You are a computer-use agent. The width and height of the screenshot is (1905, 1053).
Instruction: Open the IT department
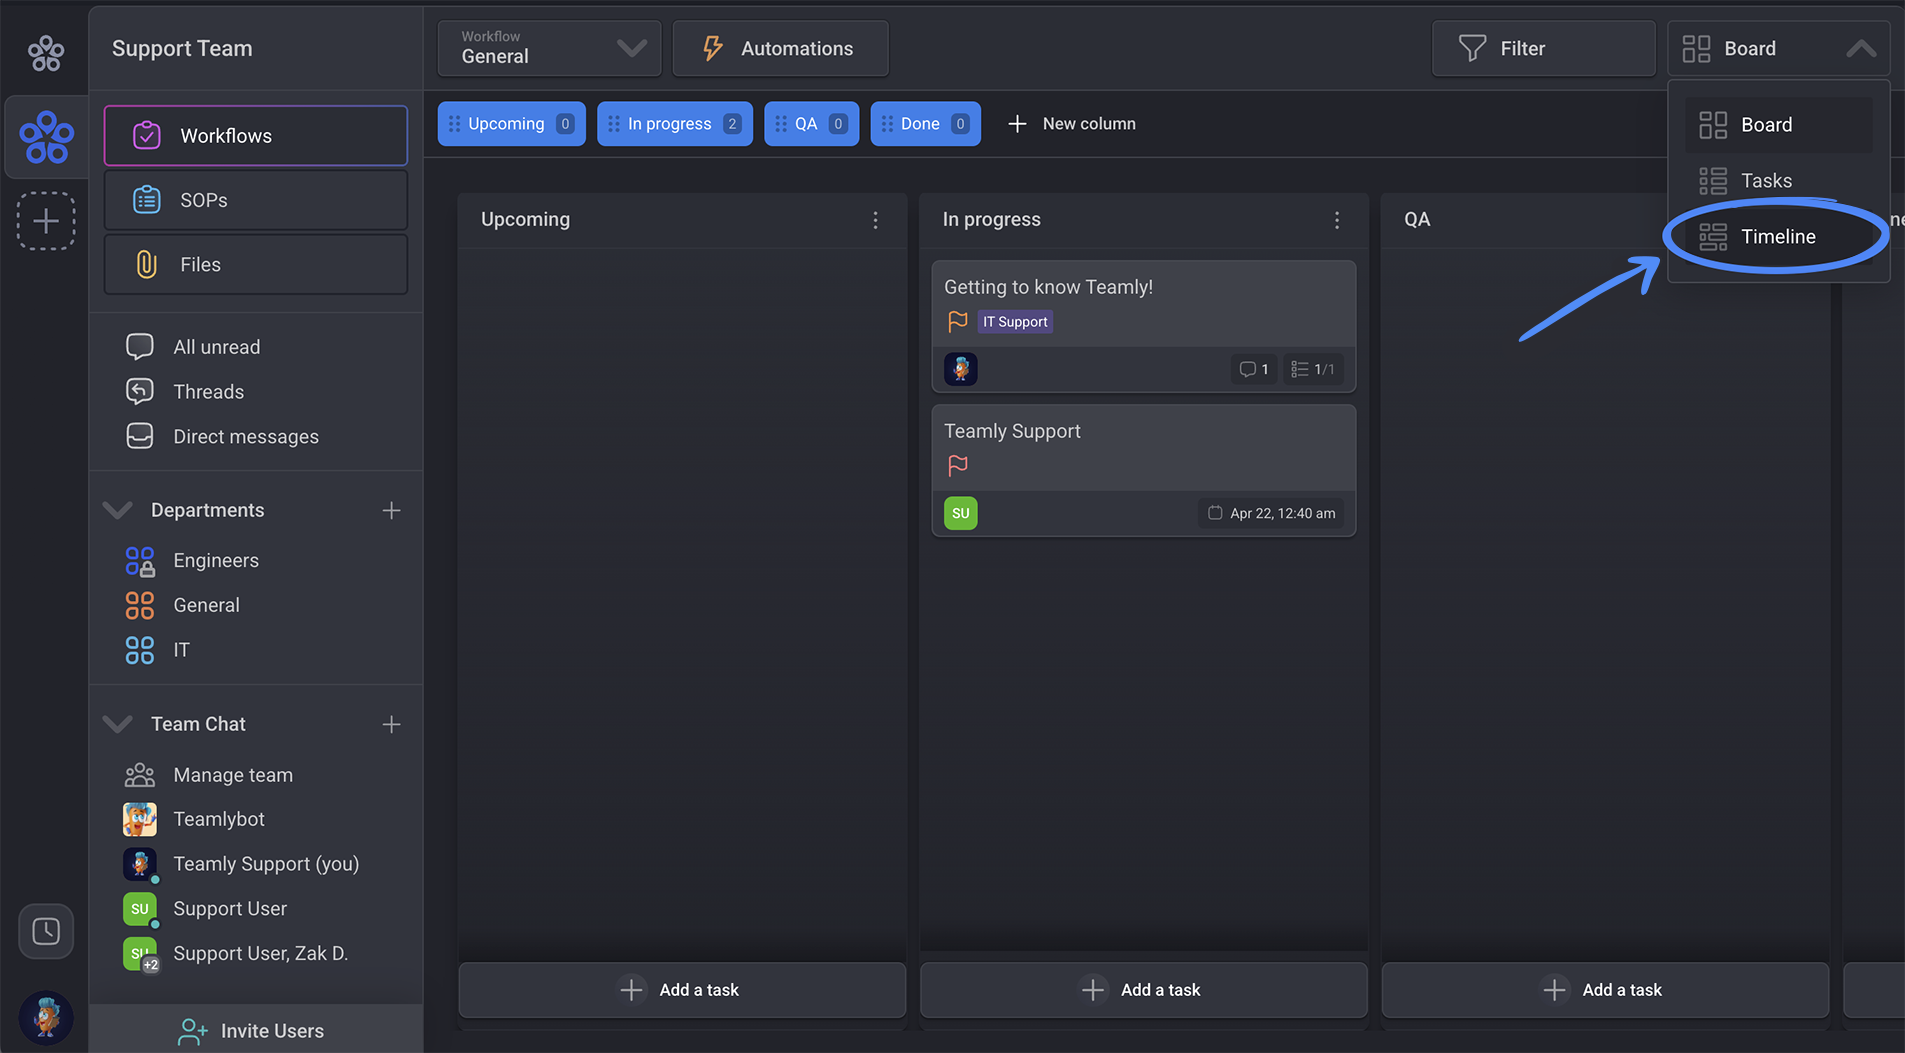tap(181, 650)
